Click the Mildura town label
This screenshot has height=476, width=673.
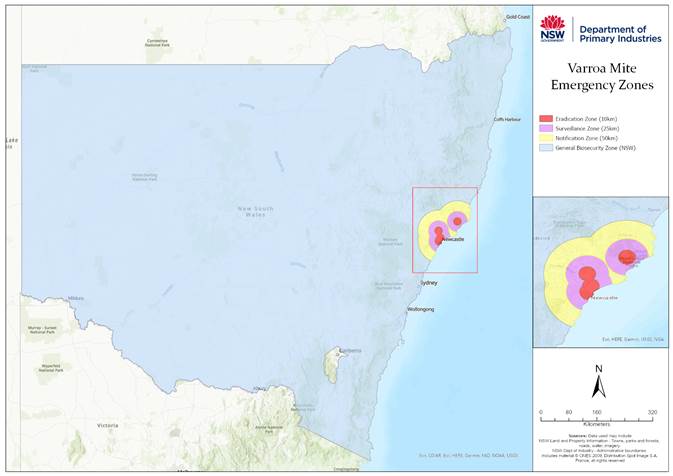[76, 299]
